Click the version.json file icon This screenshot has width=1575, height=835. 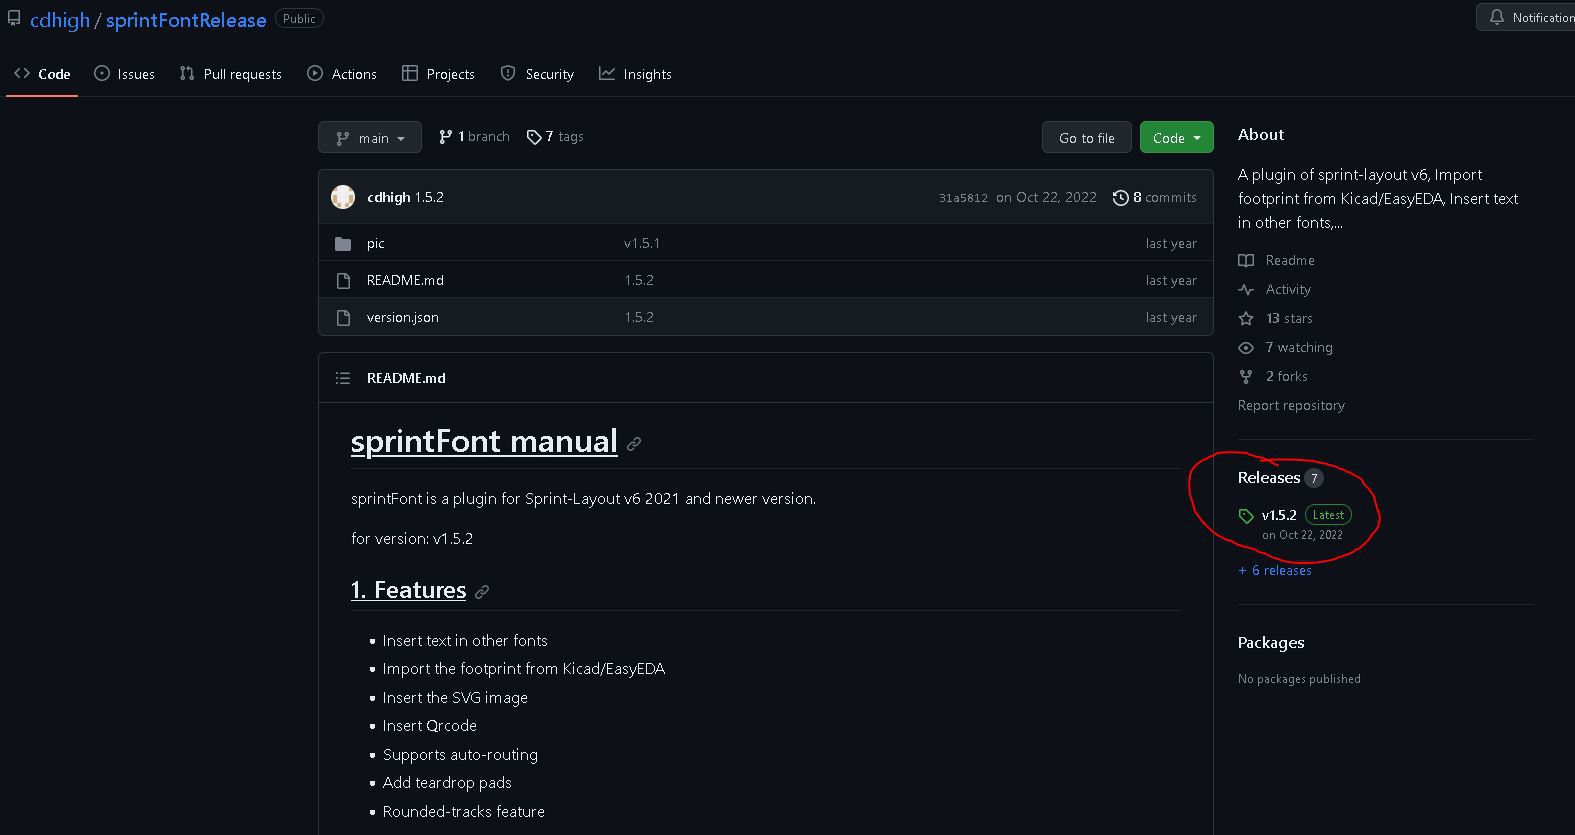pyautogui.click(x=343, y=318)
